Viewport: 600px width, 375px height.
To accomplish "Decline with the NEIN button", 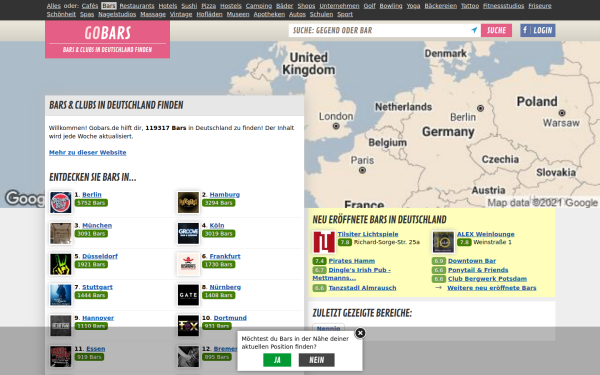I will [x=316, y=360].
